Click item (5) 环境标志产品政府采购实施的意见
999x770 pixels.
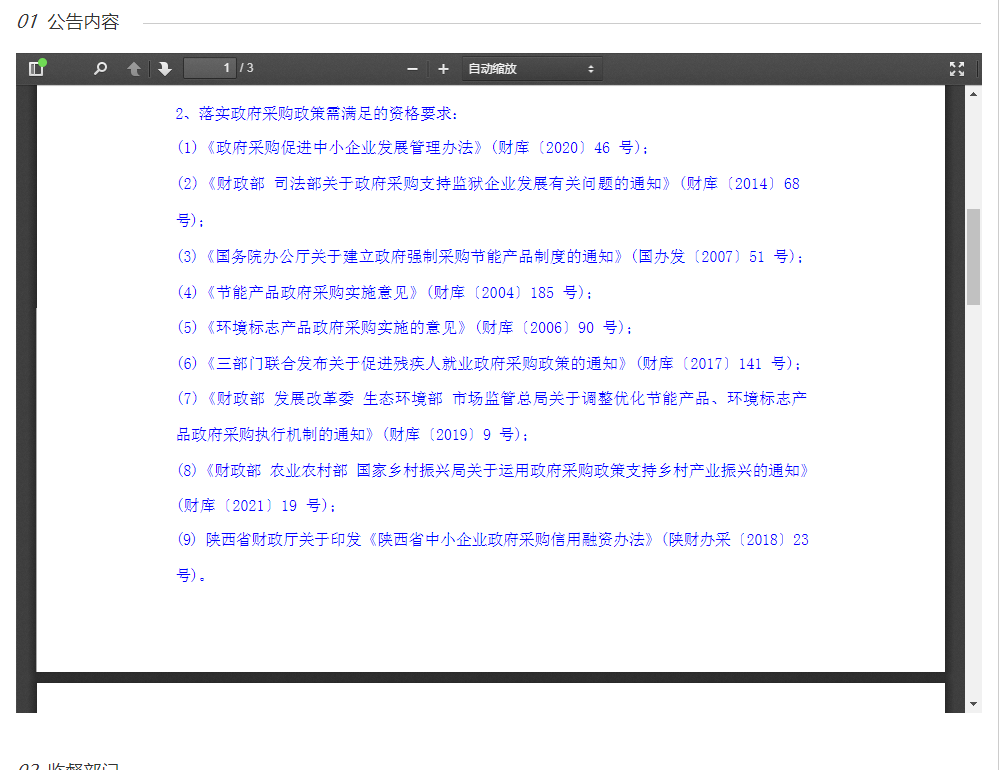(x=405, y=327)
